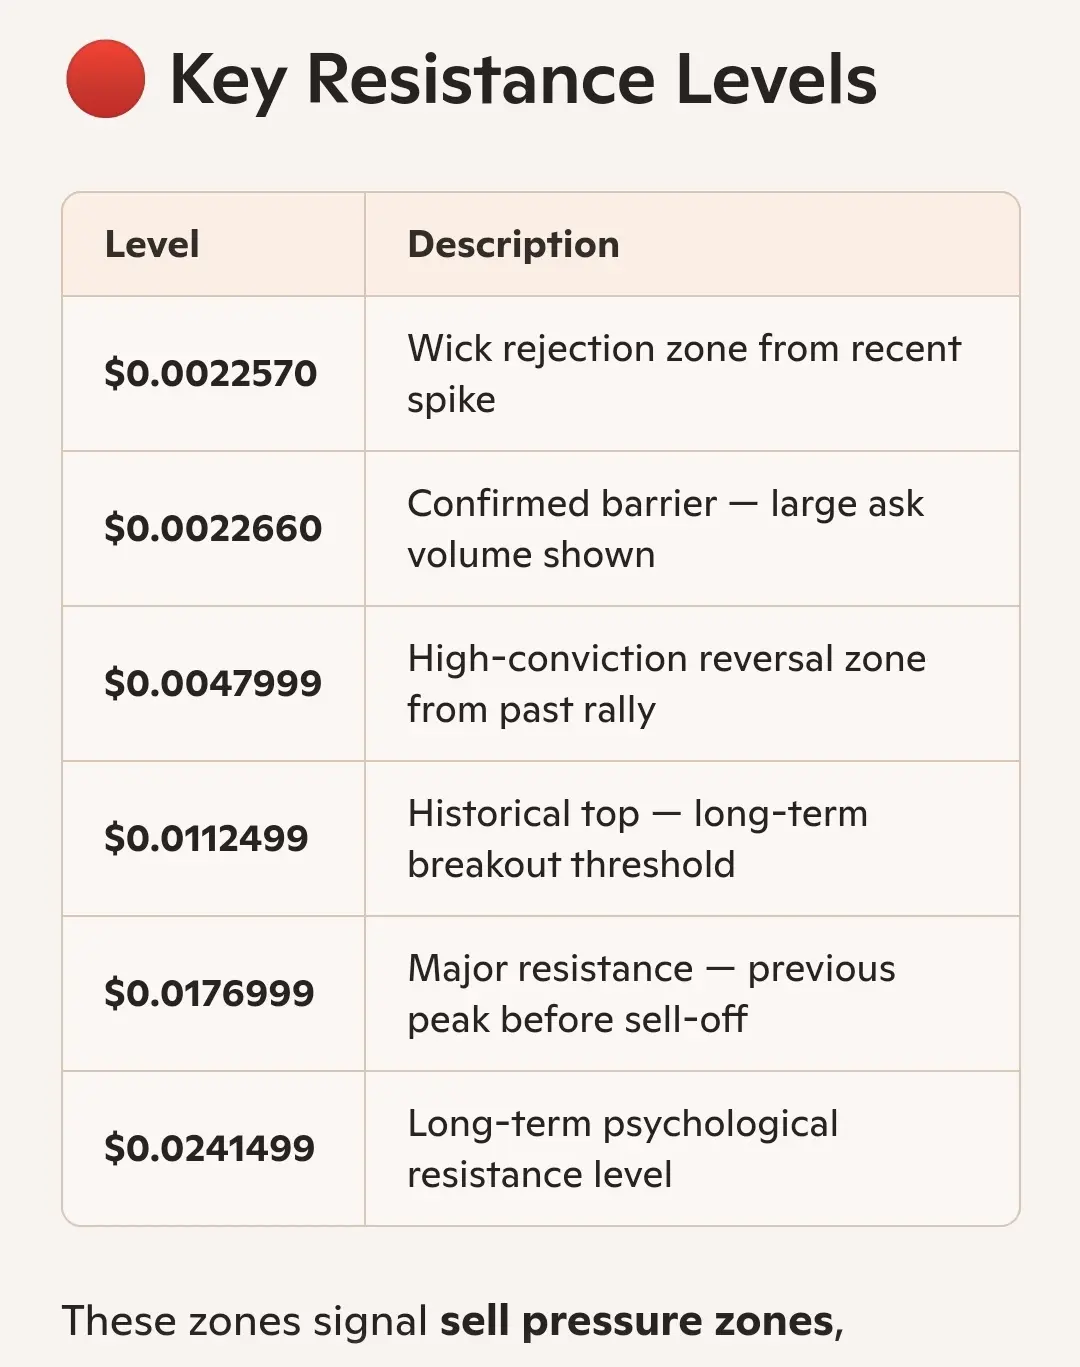
Task: Select the $0.0022570 level cell
Action: (x=211, y=373)
